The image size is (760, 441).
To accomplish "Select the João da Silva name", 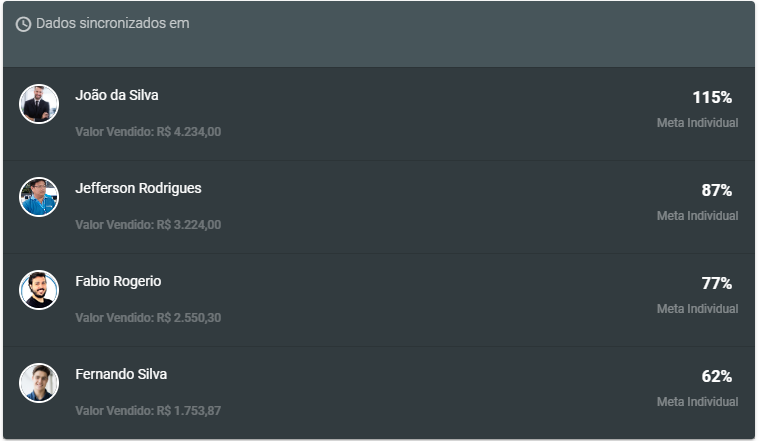I will click(x=117, y=95).
